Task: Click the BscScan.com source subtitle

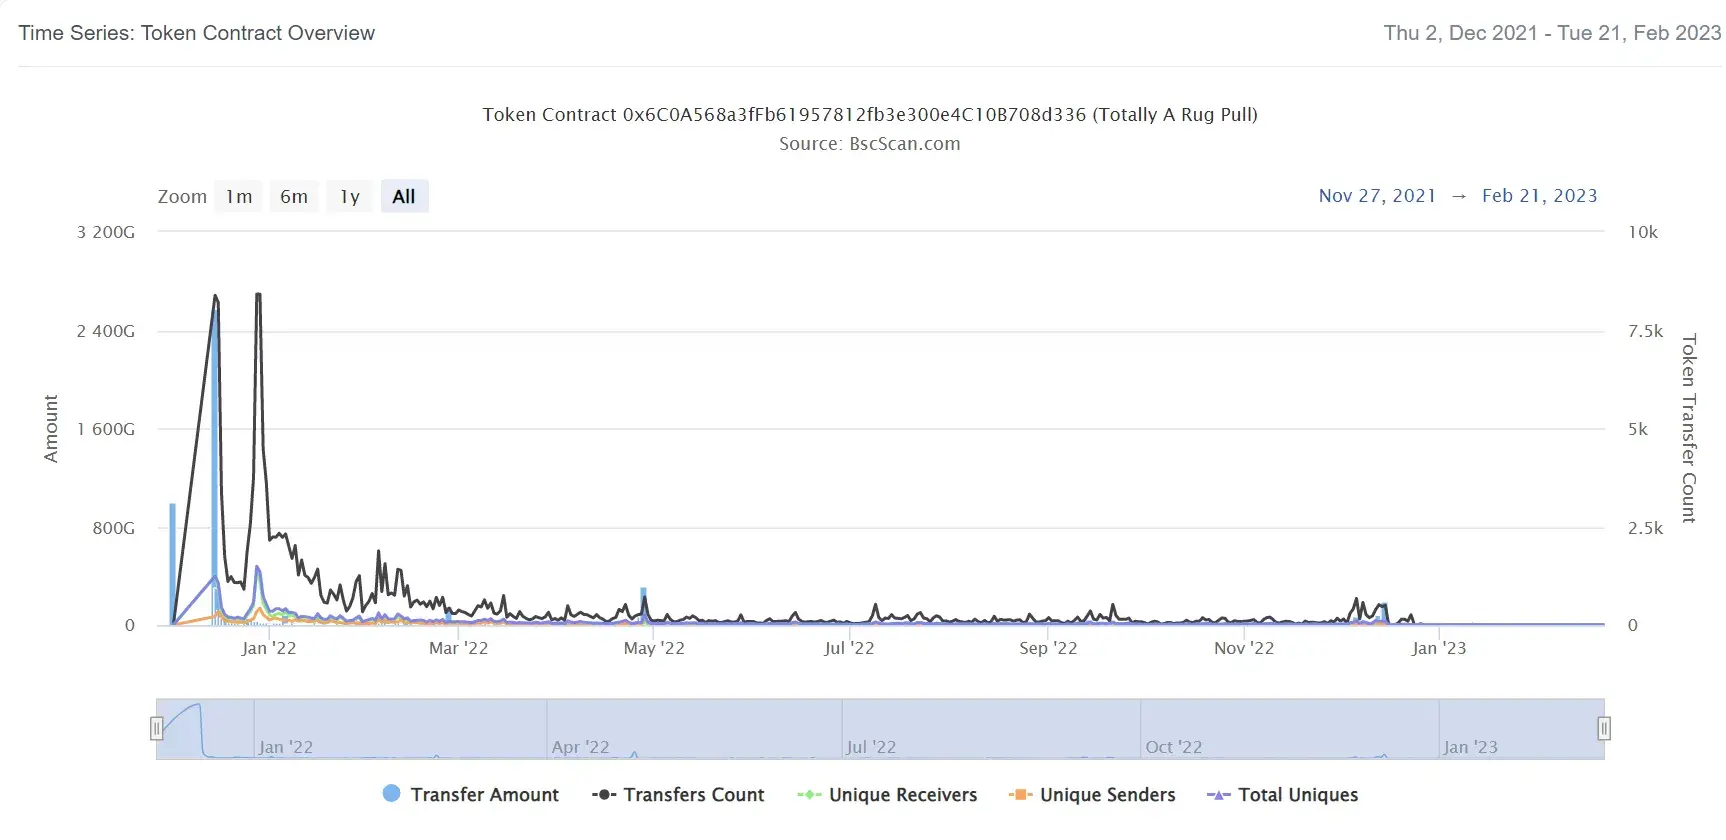Action: (x=870, y=143)
